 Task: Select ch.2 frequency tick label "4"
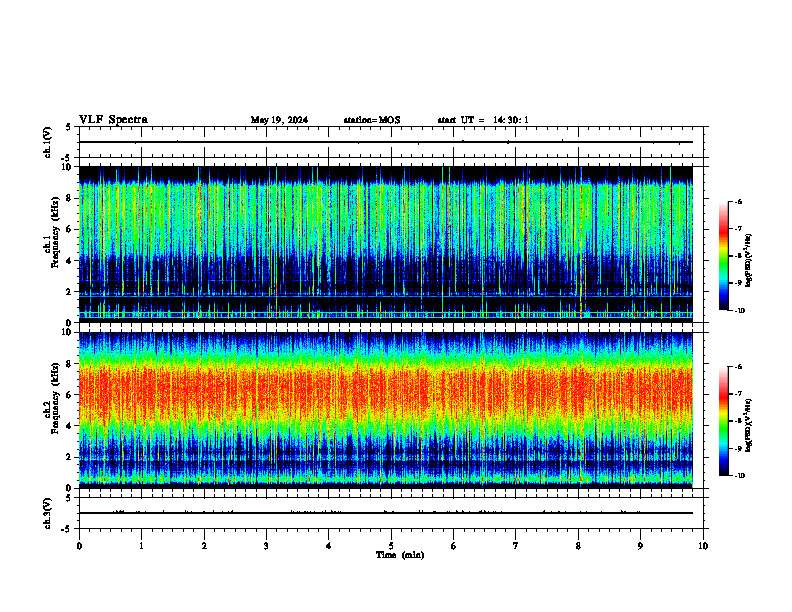69,426
